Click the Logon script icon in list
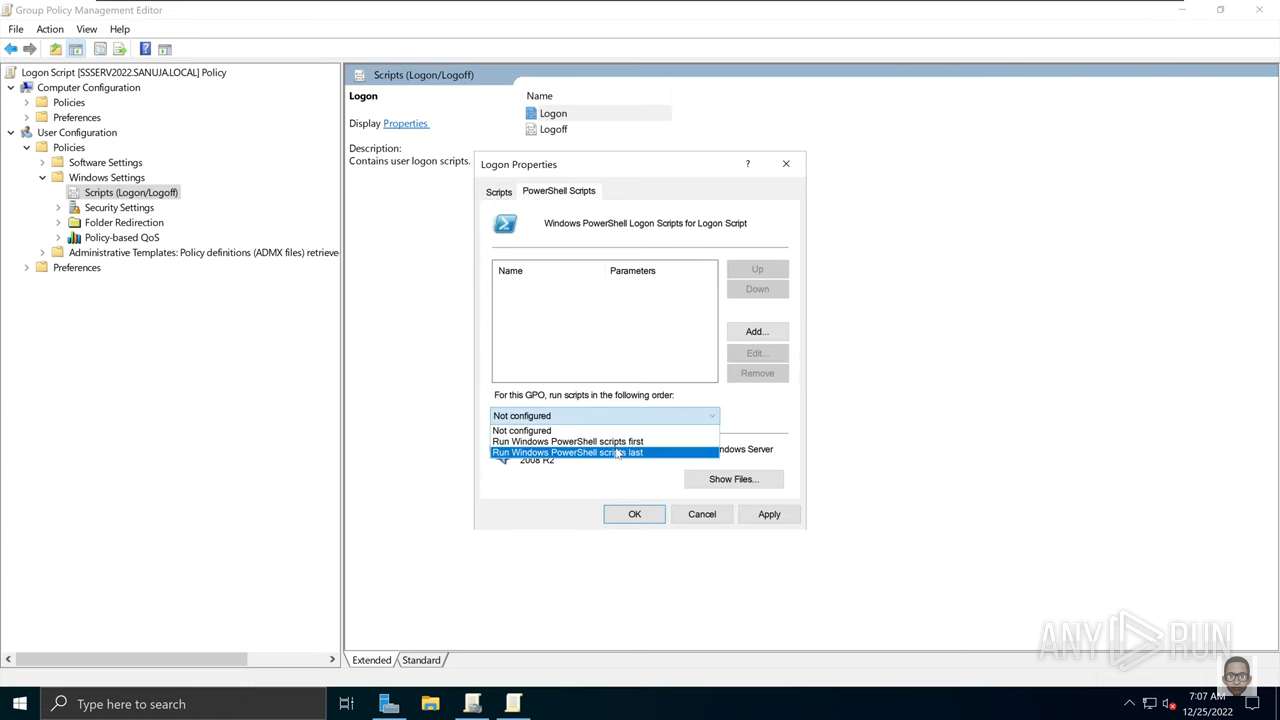Viewport: 1280px width, 720px height. 531,113
